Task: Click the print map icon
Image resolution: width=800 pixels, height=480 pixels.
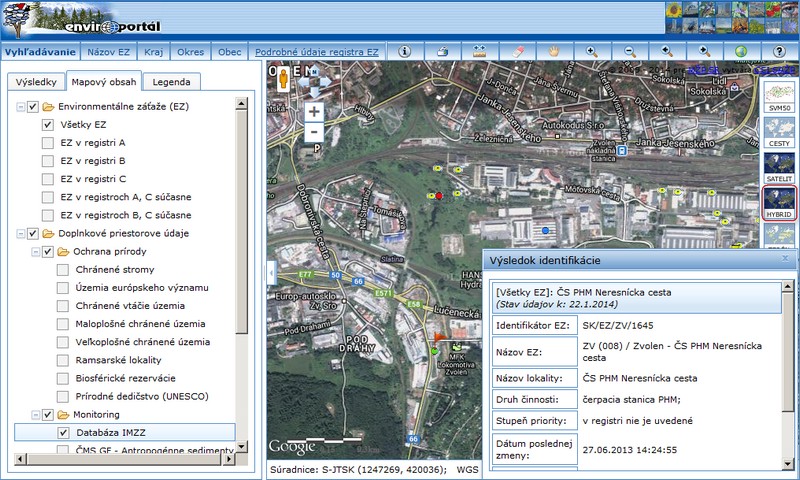Action: point(442,52)
